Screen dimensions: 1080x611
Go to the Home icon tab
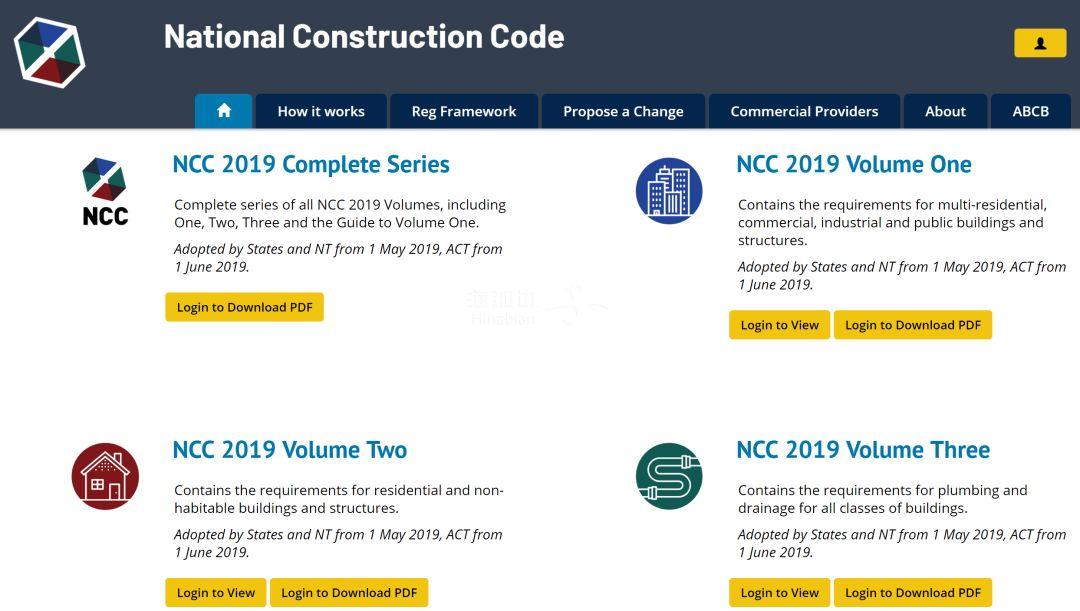click(x=224, y=111)
